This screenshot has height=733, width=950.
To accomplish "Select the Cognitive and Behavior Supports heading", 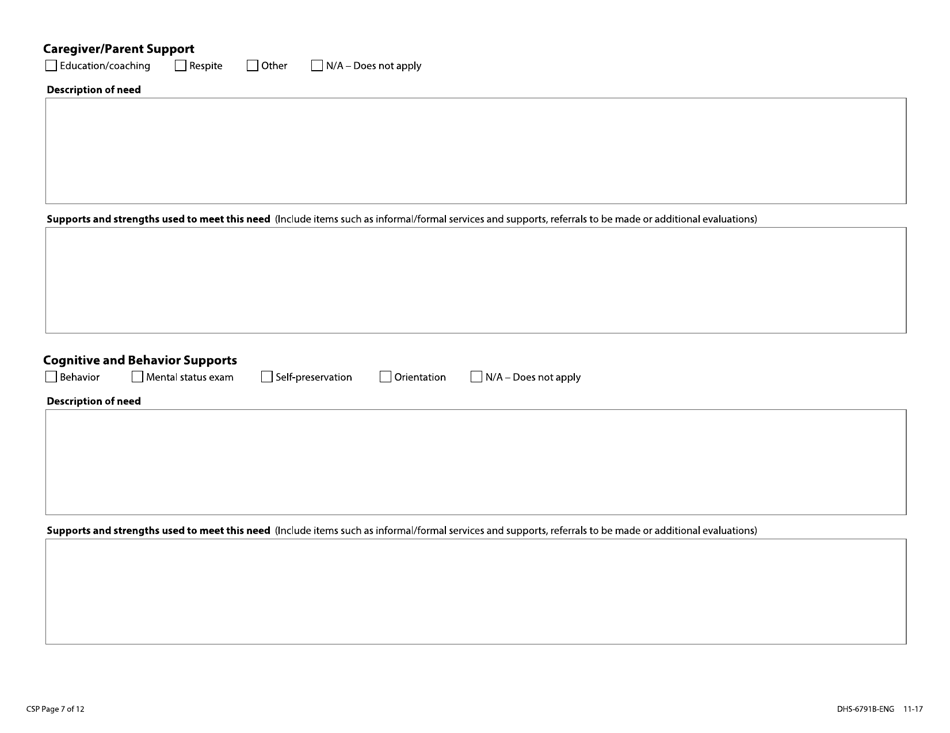I will tap(139, 360).
